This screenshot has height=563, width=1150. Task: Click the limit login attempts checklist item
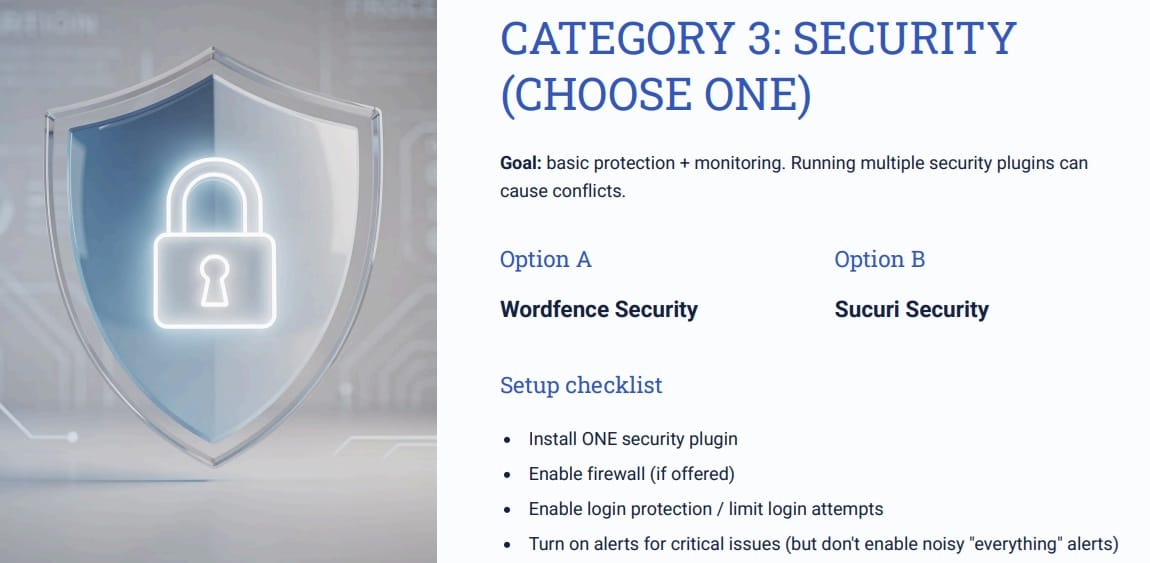point(705,509)
